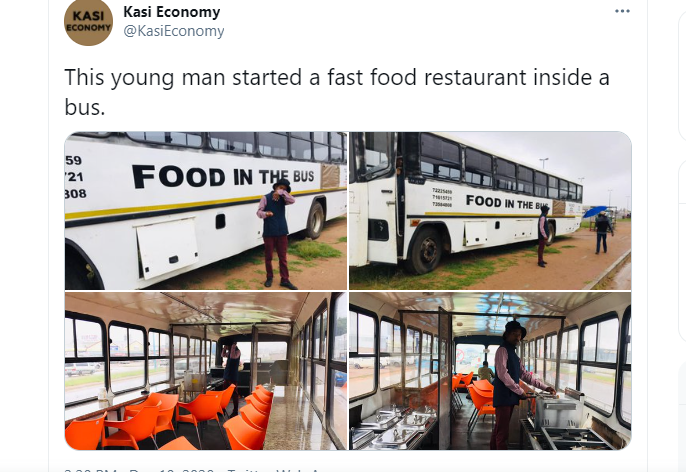The image size is (686, 472).
Task: Open the Kasi Economy display name link
Action: coord(172,12)
